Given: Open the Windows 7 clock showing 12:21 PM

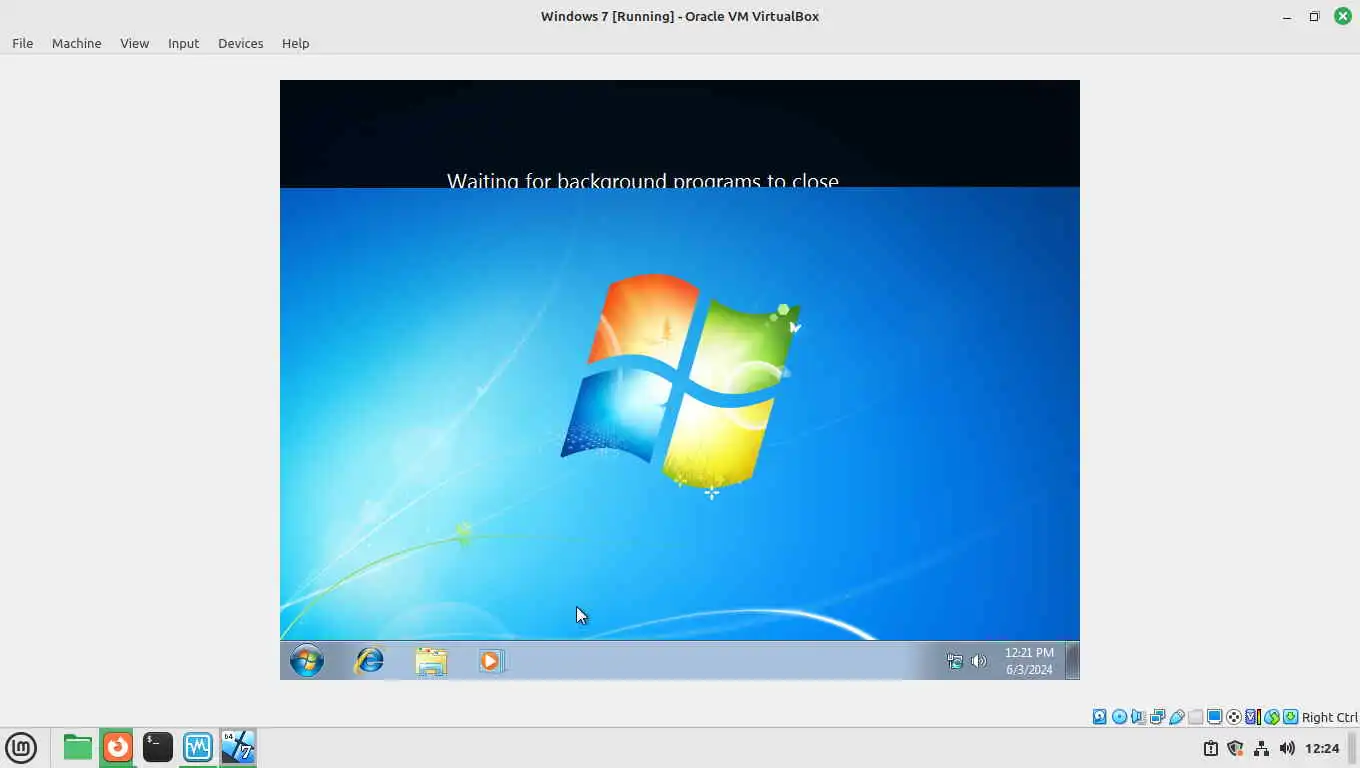Looking at the screenshot, I should (x=1029, y=661).
